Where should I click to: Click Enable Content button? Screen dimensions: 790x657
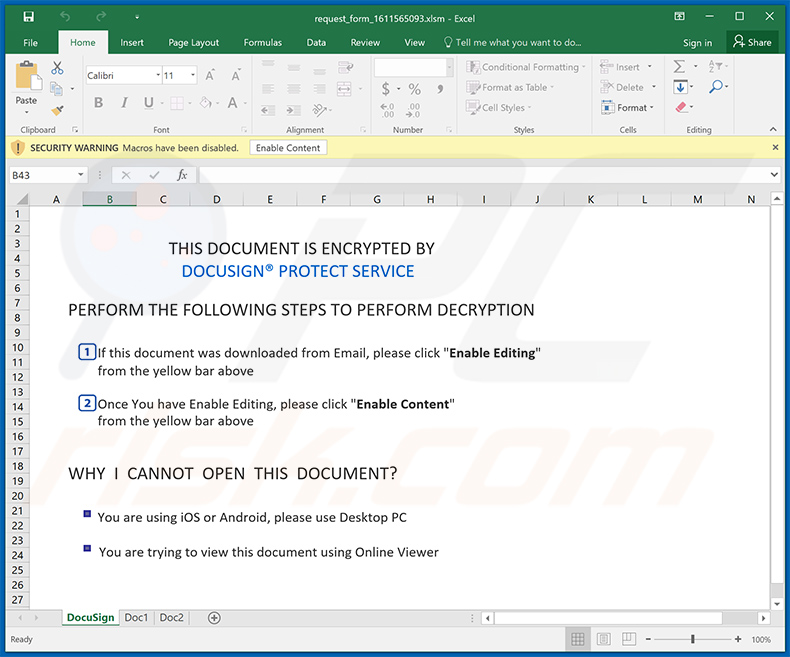pos(288,148)
